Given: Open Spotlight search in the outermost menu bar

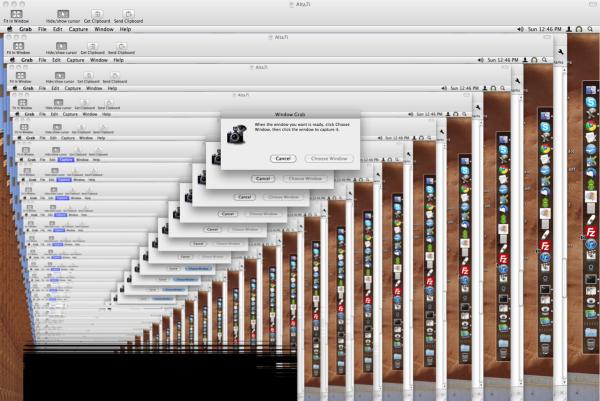Looking at the screenshot, I should click(590, 29).
